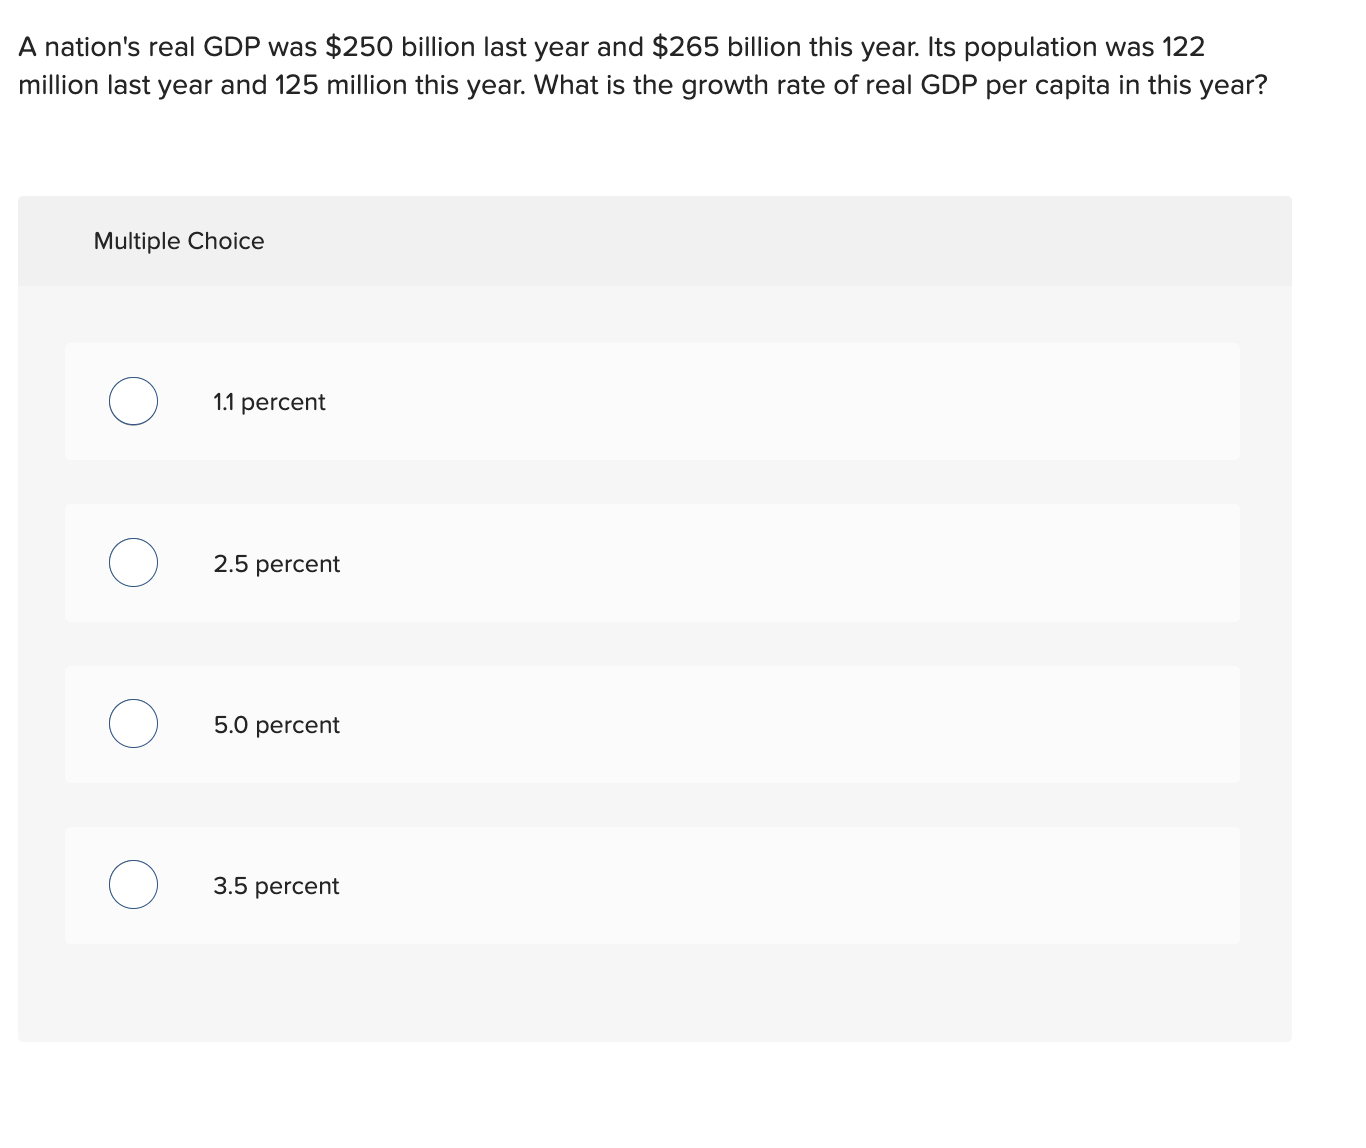Click blank gray area below the answers
Viewport: 1366px width, 1148px height.
point(654,992)
